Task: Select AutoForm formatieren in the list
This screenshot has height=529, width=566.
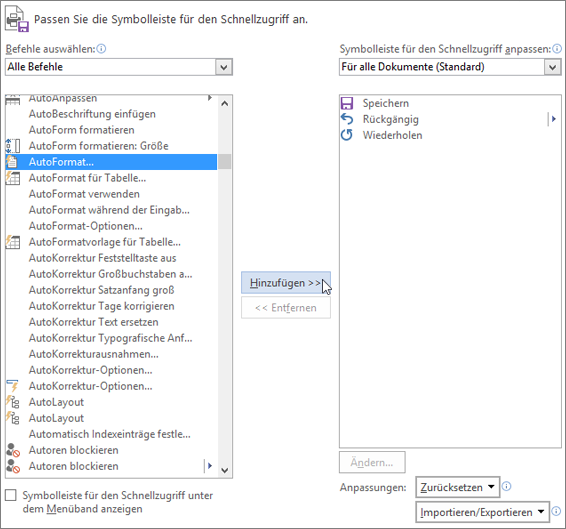Action: pos(111,130)
